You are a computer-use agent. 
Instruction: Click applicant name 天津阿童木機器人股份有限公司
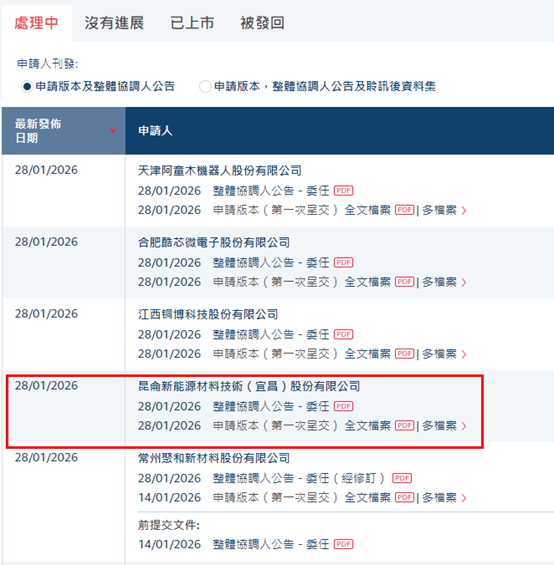point(220,170)
